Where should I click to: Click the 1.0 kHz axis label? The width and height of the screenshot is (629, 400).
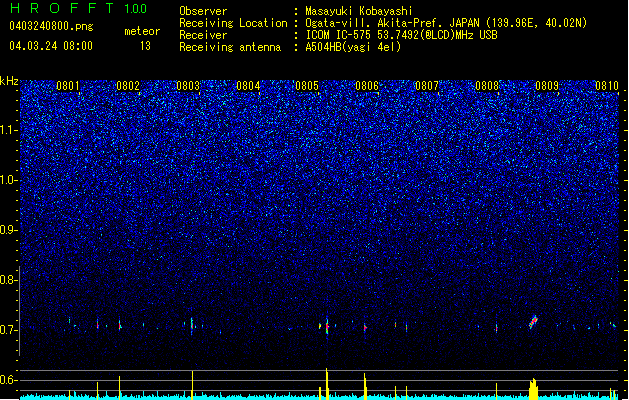coord(9,180)
